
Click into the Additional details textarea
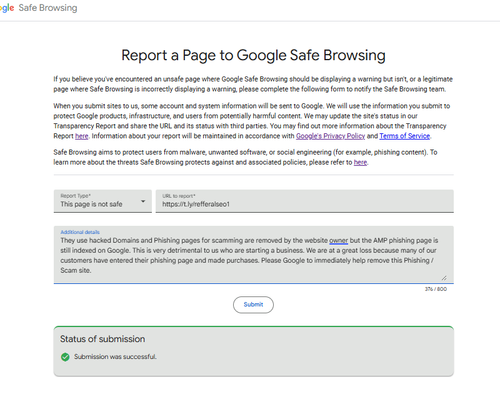(x=254, y=255)
